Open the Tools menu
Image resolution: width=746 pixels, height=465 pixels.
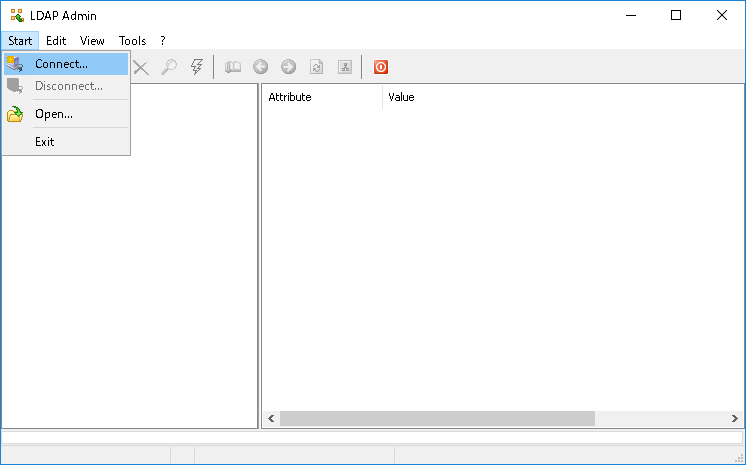pos(132,41)
